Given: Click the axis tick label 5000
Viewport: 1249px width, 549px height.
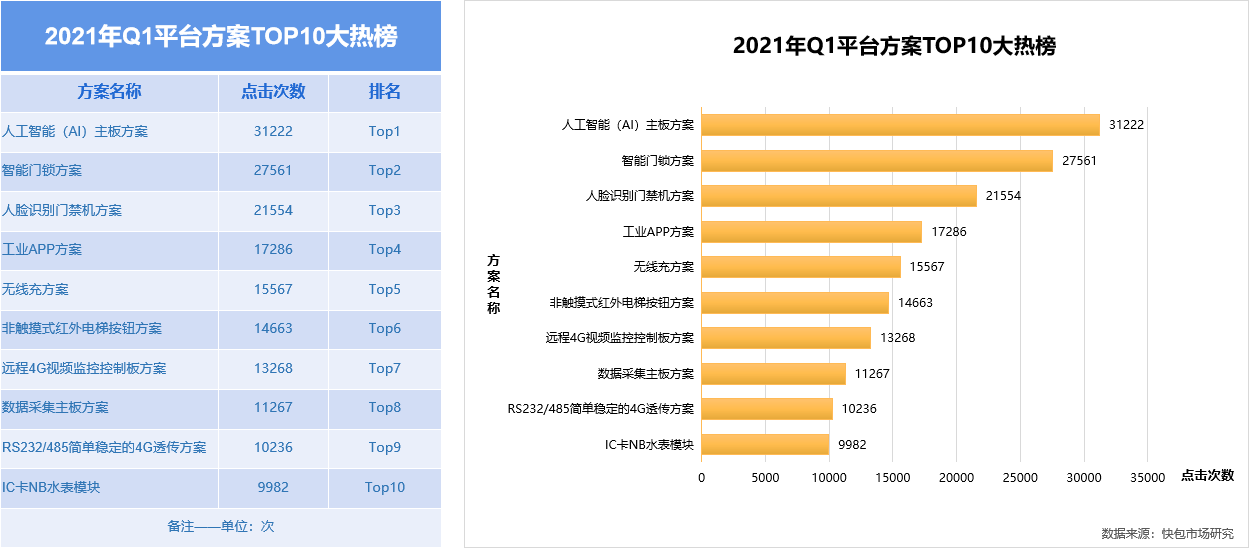Looking at the screenshot, I should coord(765,478).
